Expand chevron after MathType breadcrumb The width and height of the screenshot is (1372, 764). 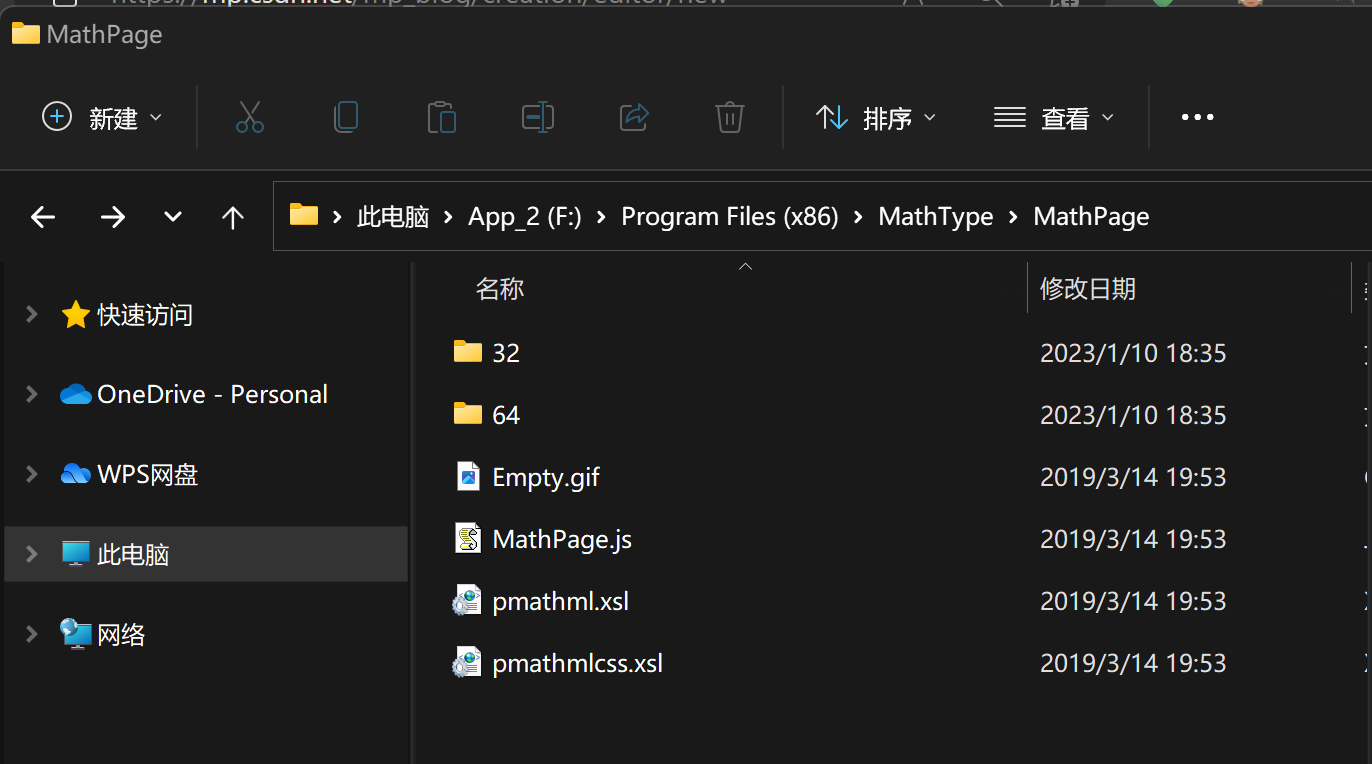tap(1013, 216)
